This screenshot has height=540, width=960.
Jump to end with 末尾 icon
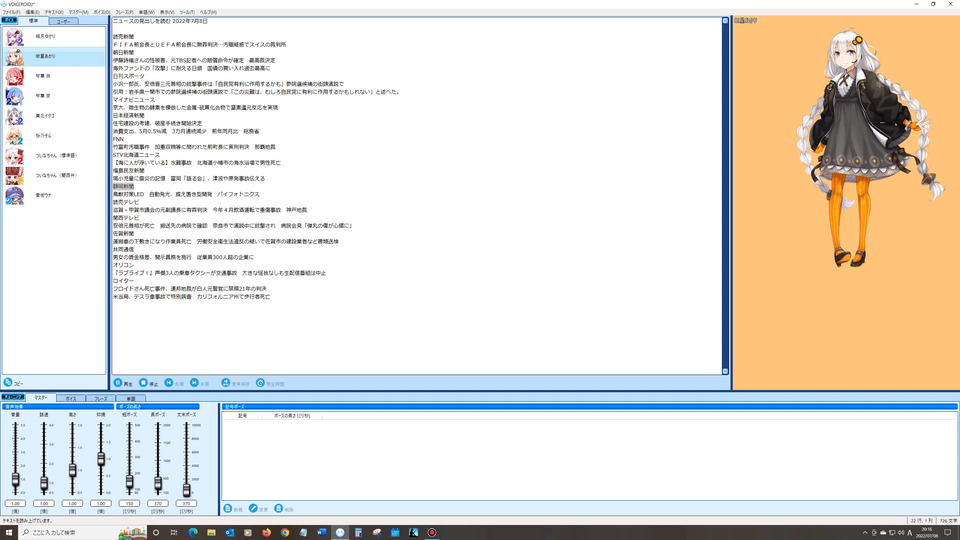tap(194, 383)
